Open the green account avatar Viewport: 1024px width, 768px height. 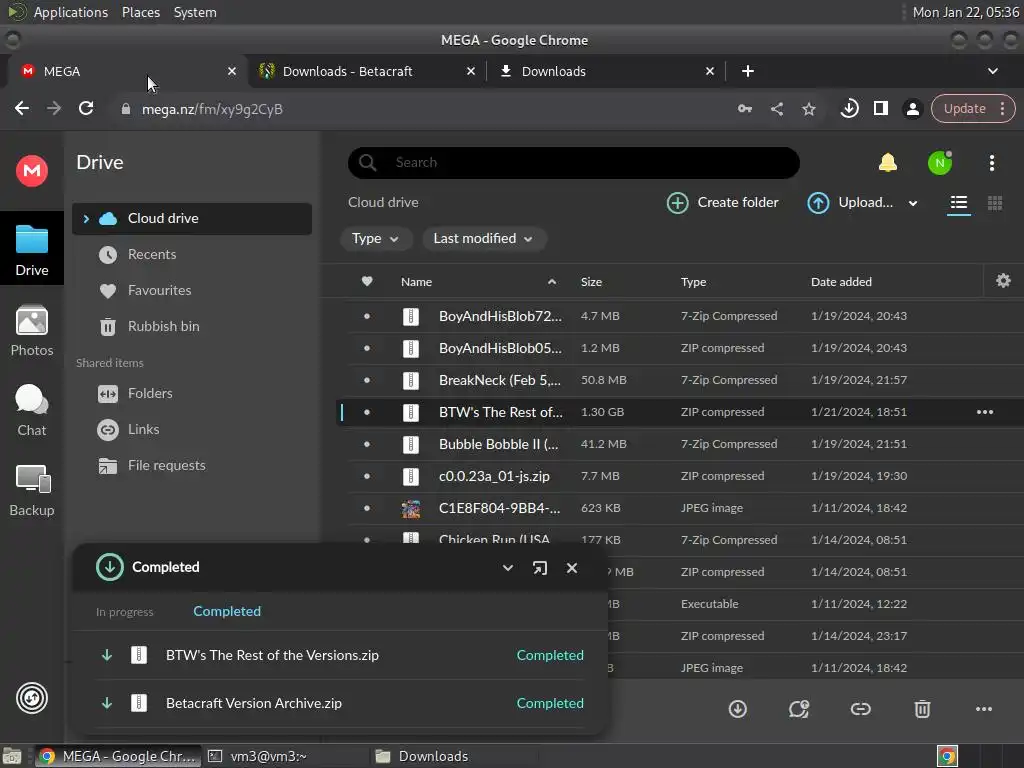940,163
